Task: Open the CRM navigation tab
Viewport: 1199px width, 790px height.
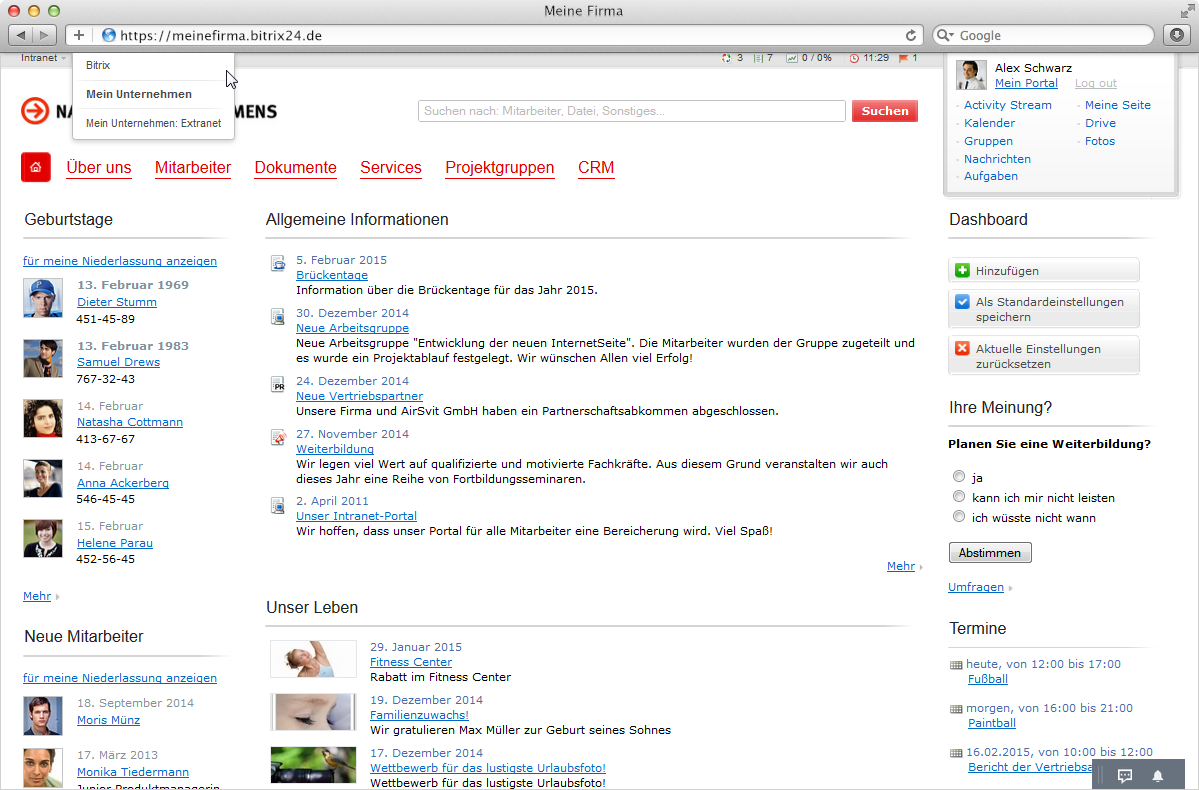Action: [x=596, y=167]
